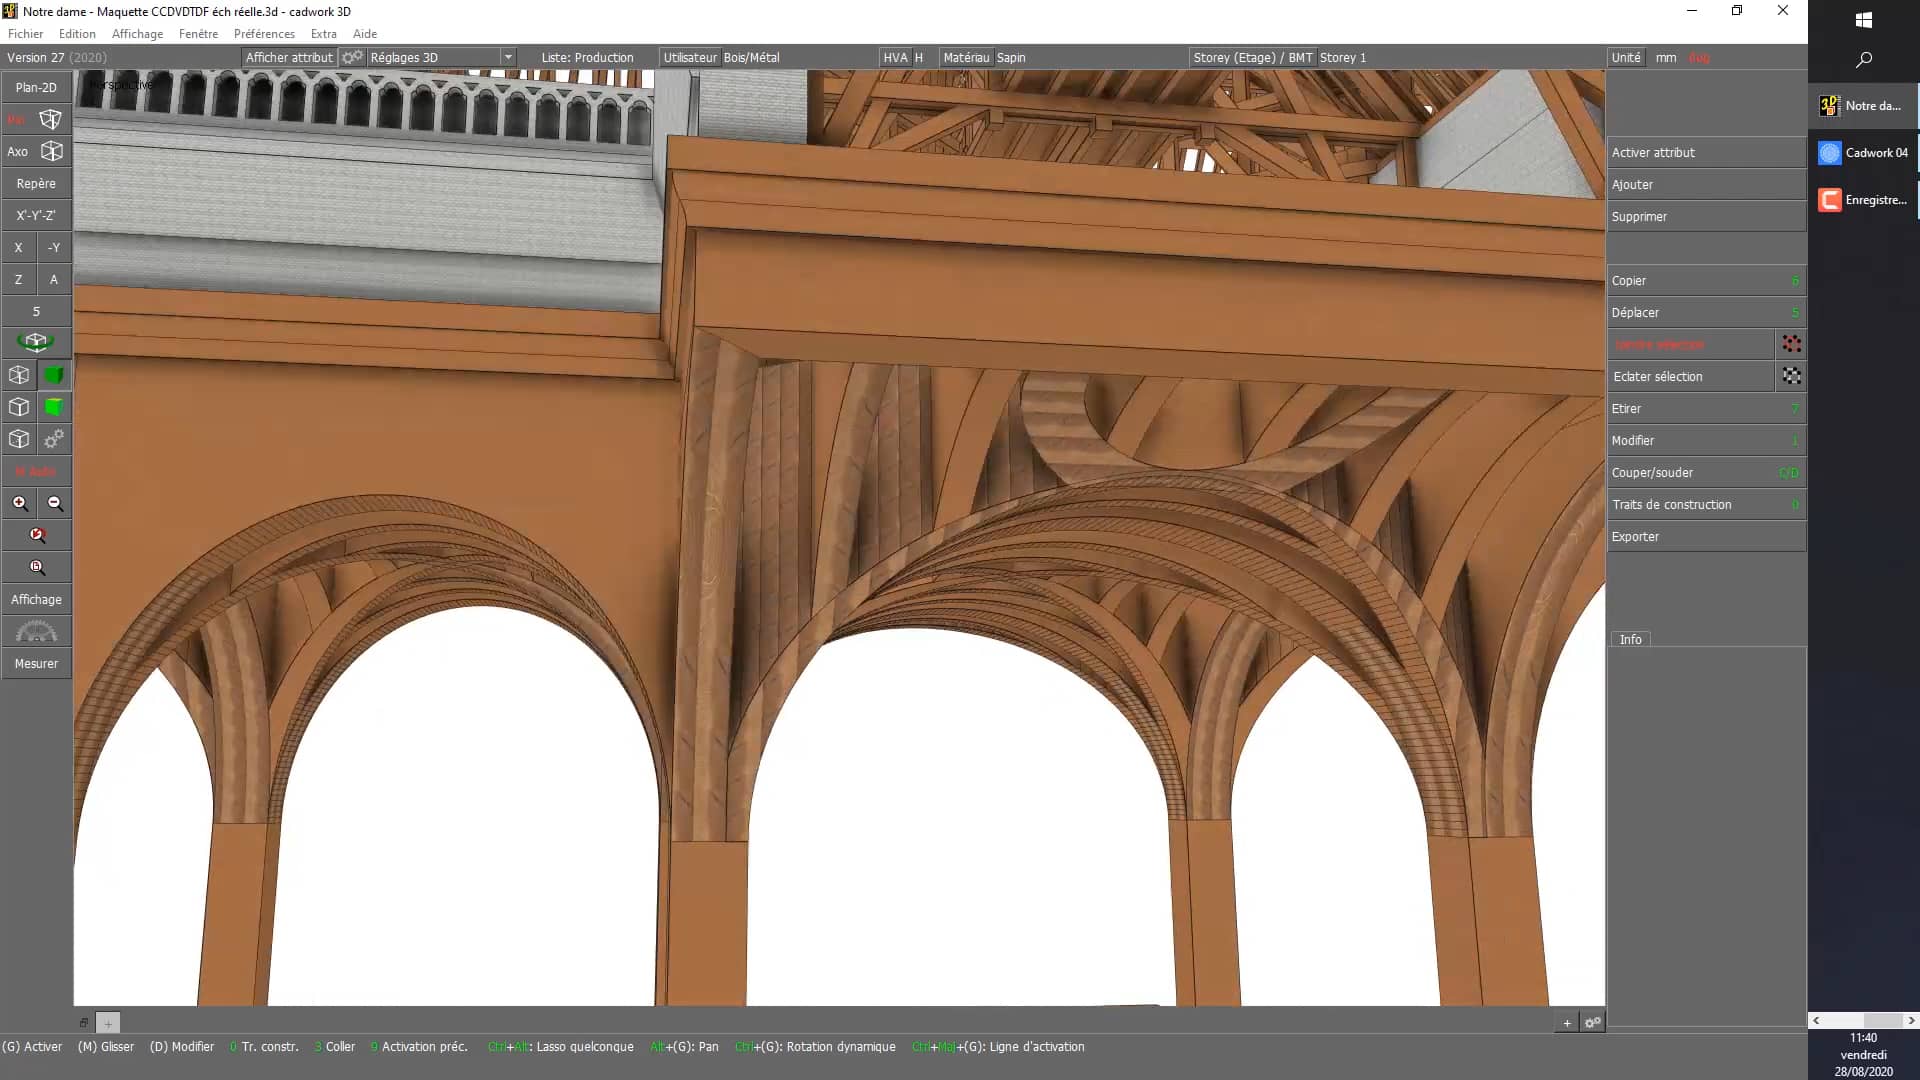Open gear icon next to Réglages 3D
1920x1080 pixels.
click(352, 57)
